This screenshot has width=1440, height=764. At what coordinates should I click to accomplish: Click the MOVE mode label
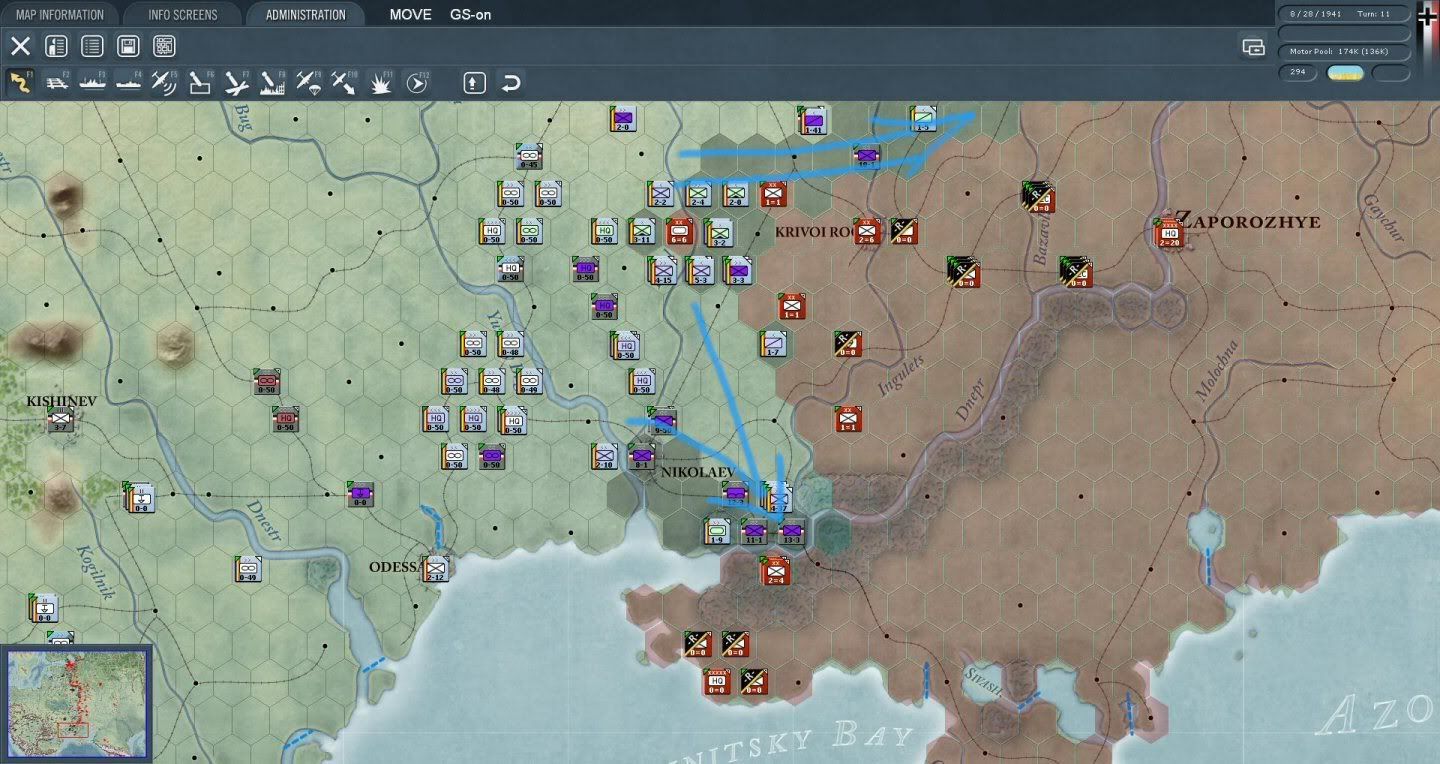411,15
